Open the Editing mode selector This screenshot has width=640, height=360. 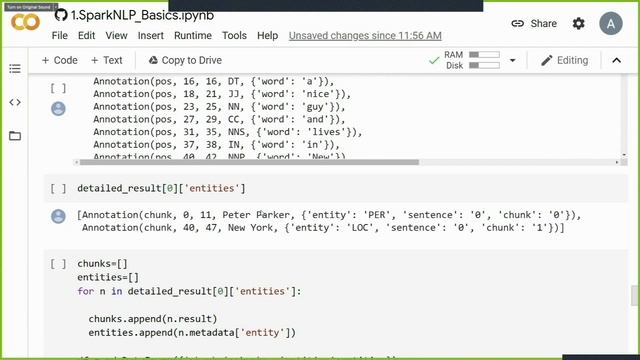[x=565, y=60]
